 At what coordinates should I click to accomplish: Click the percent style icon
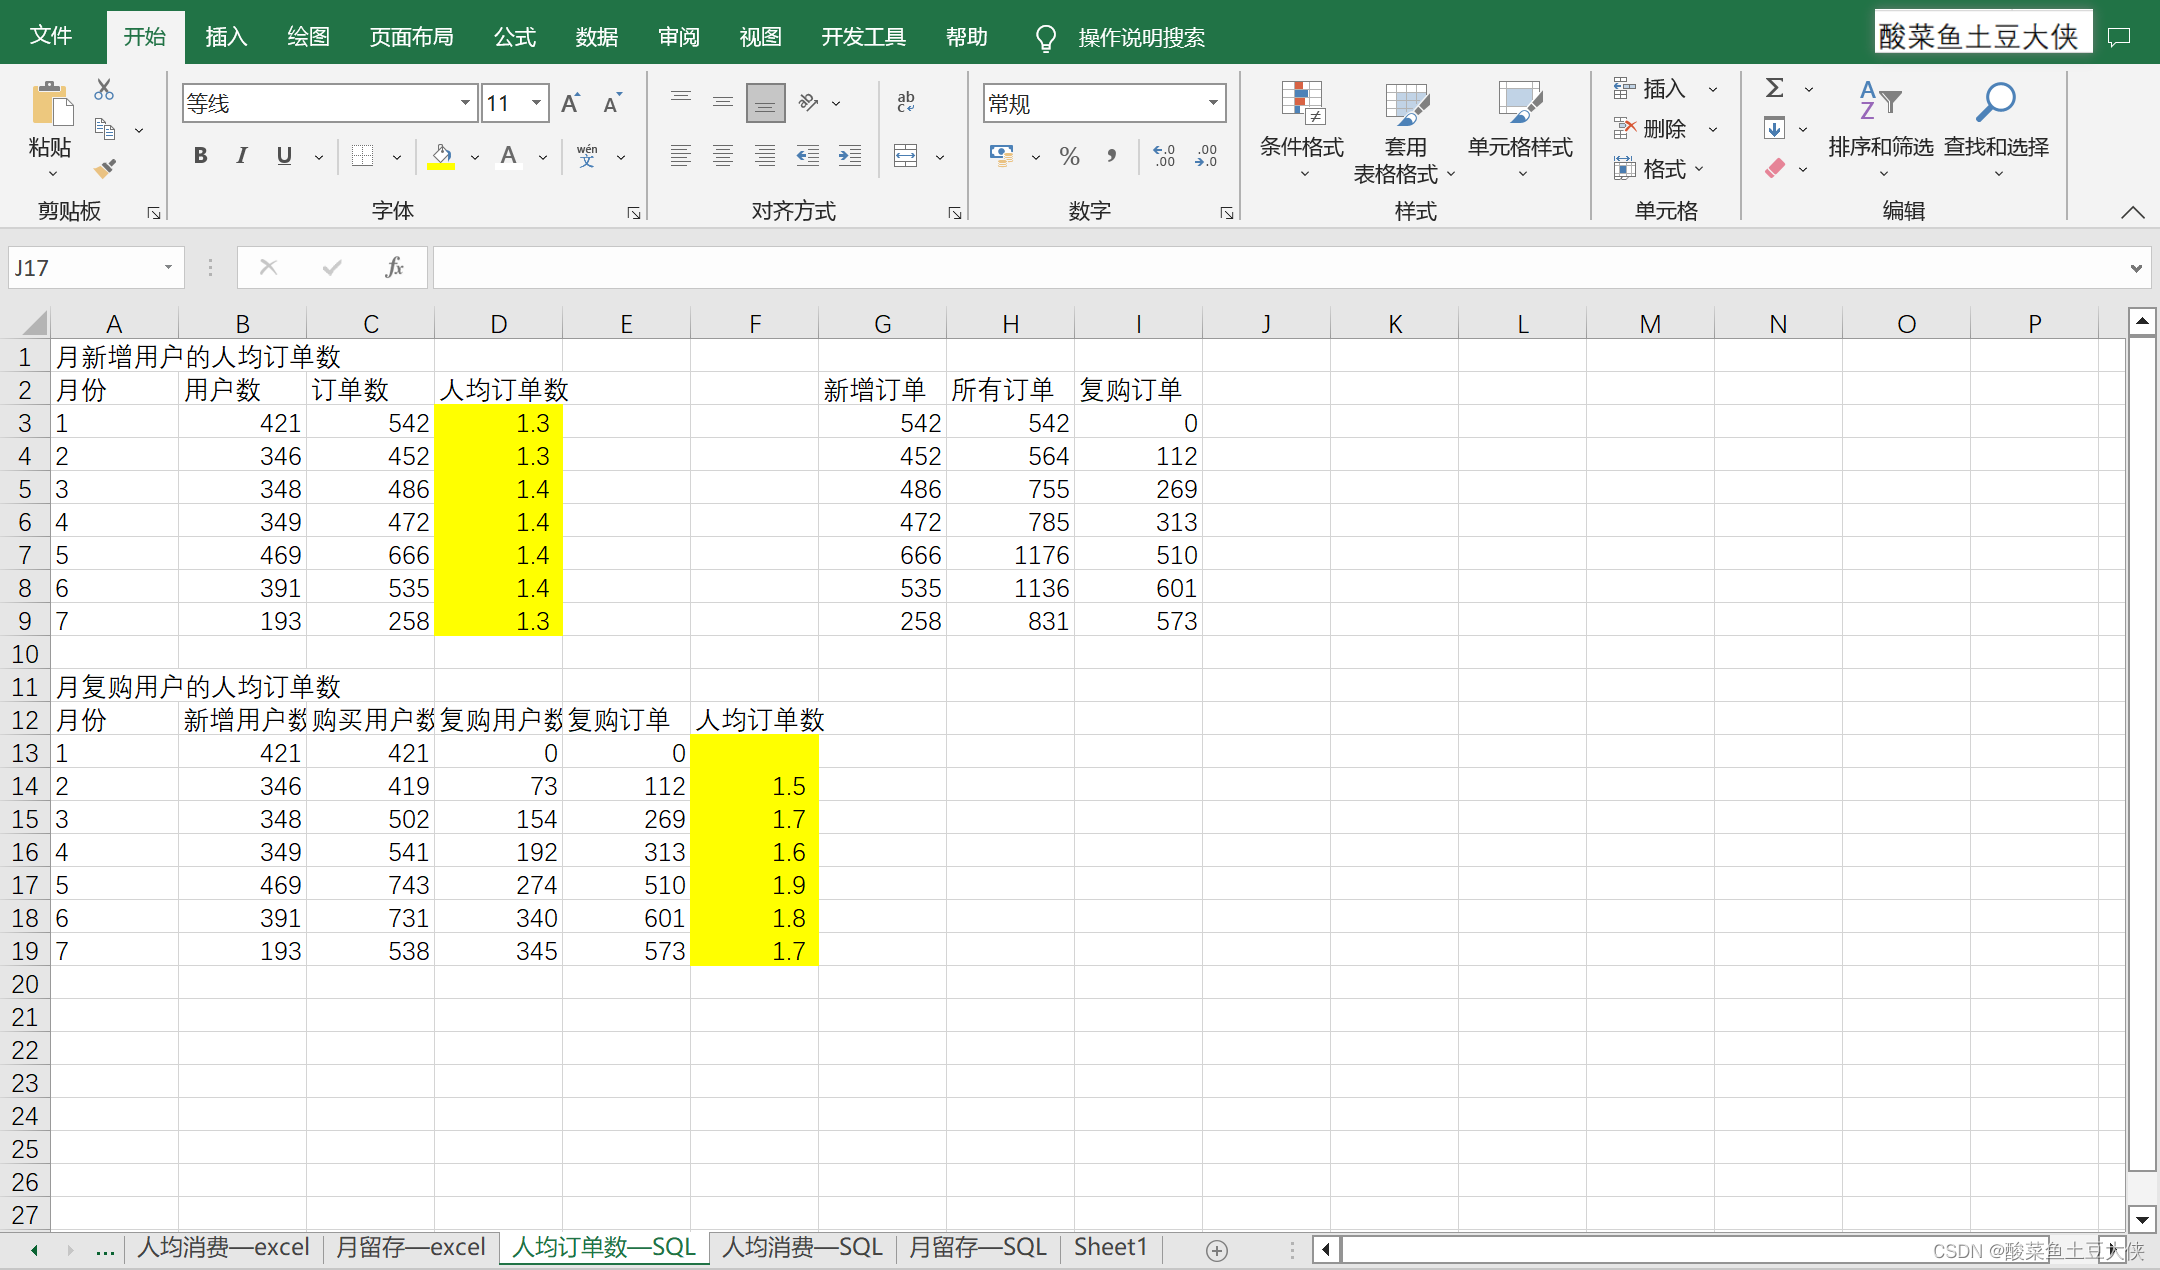[x=1069, y=156]
